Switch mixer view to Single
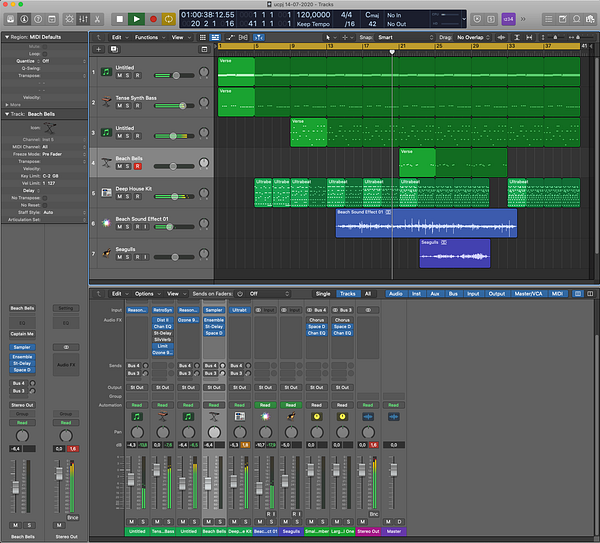Image resolution: width=600 pixels, height=543 pixels. click(x=322, y=294)
